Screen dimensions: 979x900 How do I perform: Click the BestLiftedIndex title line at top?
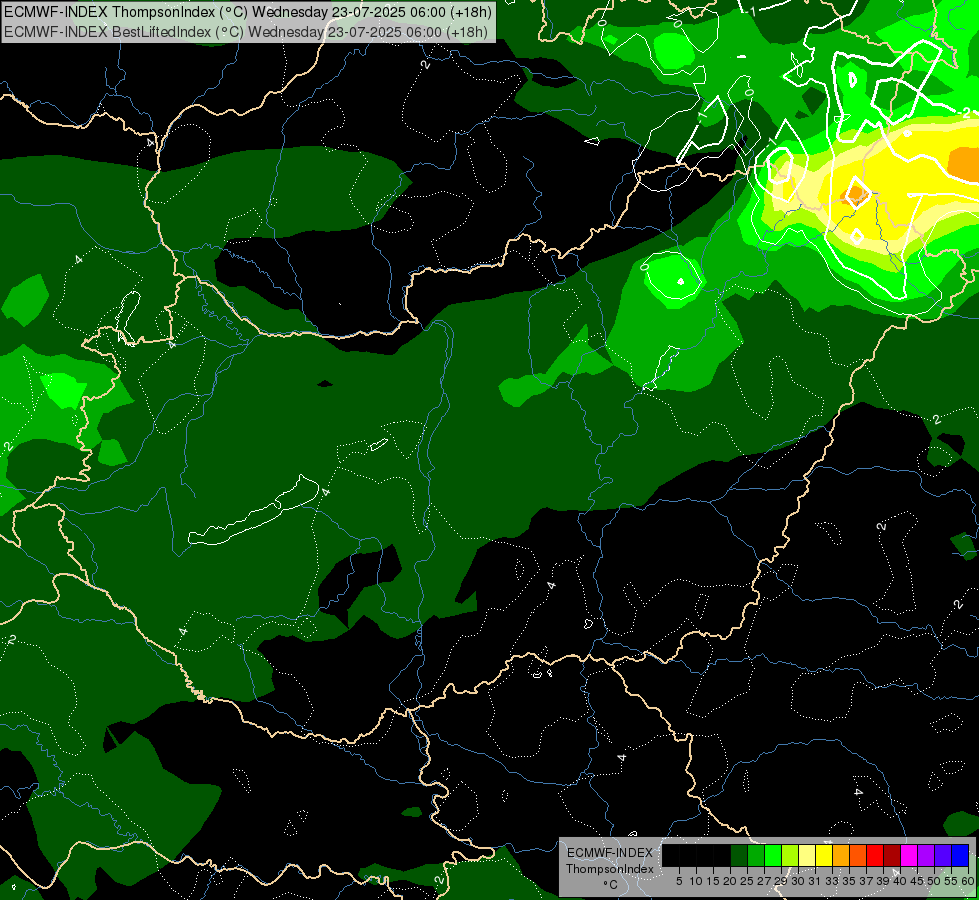pyautogui.click(x=246, y=31)
